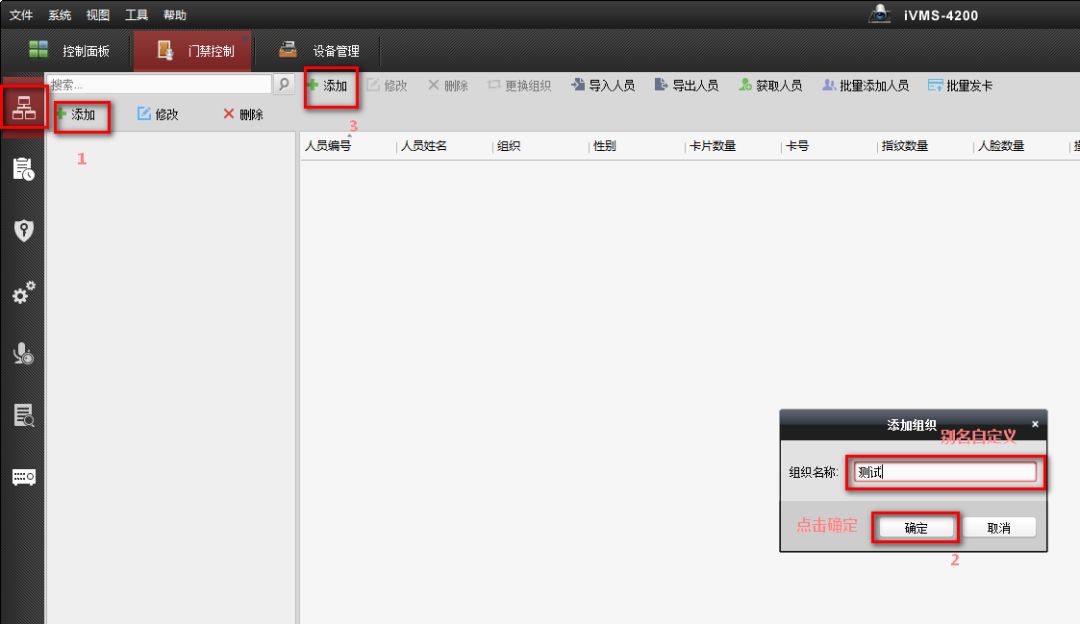Open the 工具 menu
The width and height of the screenshot is (1080, 624).
pos(136,14)
